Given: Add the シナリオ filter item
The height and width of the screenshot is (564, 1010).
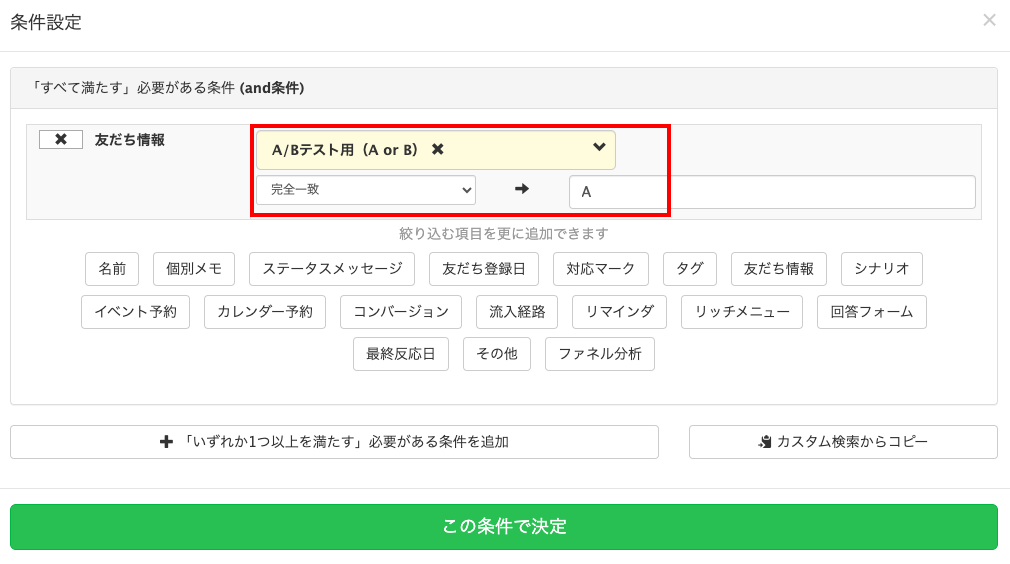Looking at the screenshot, I should tap(882, 268).
